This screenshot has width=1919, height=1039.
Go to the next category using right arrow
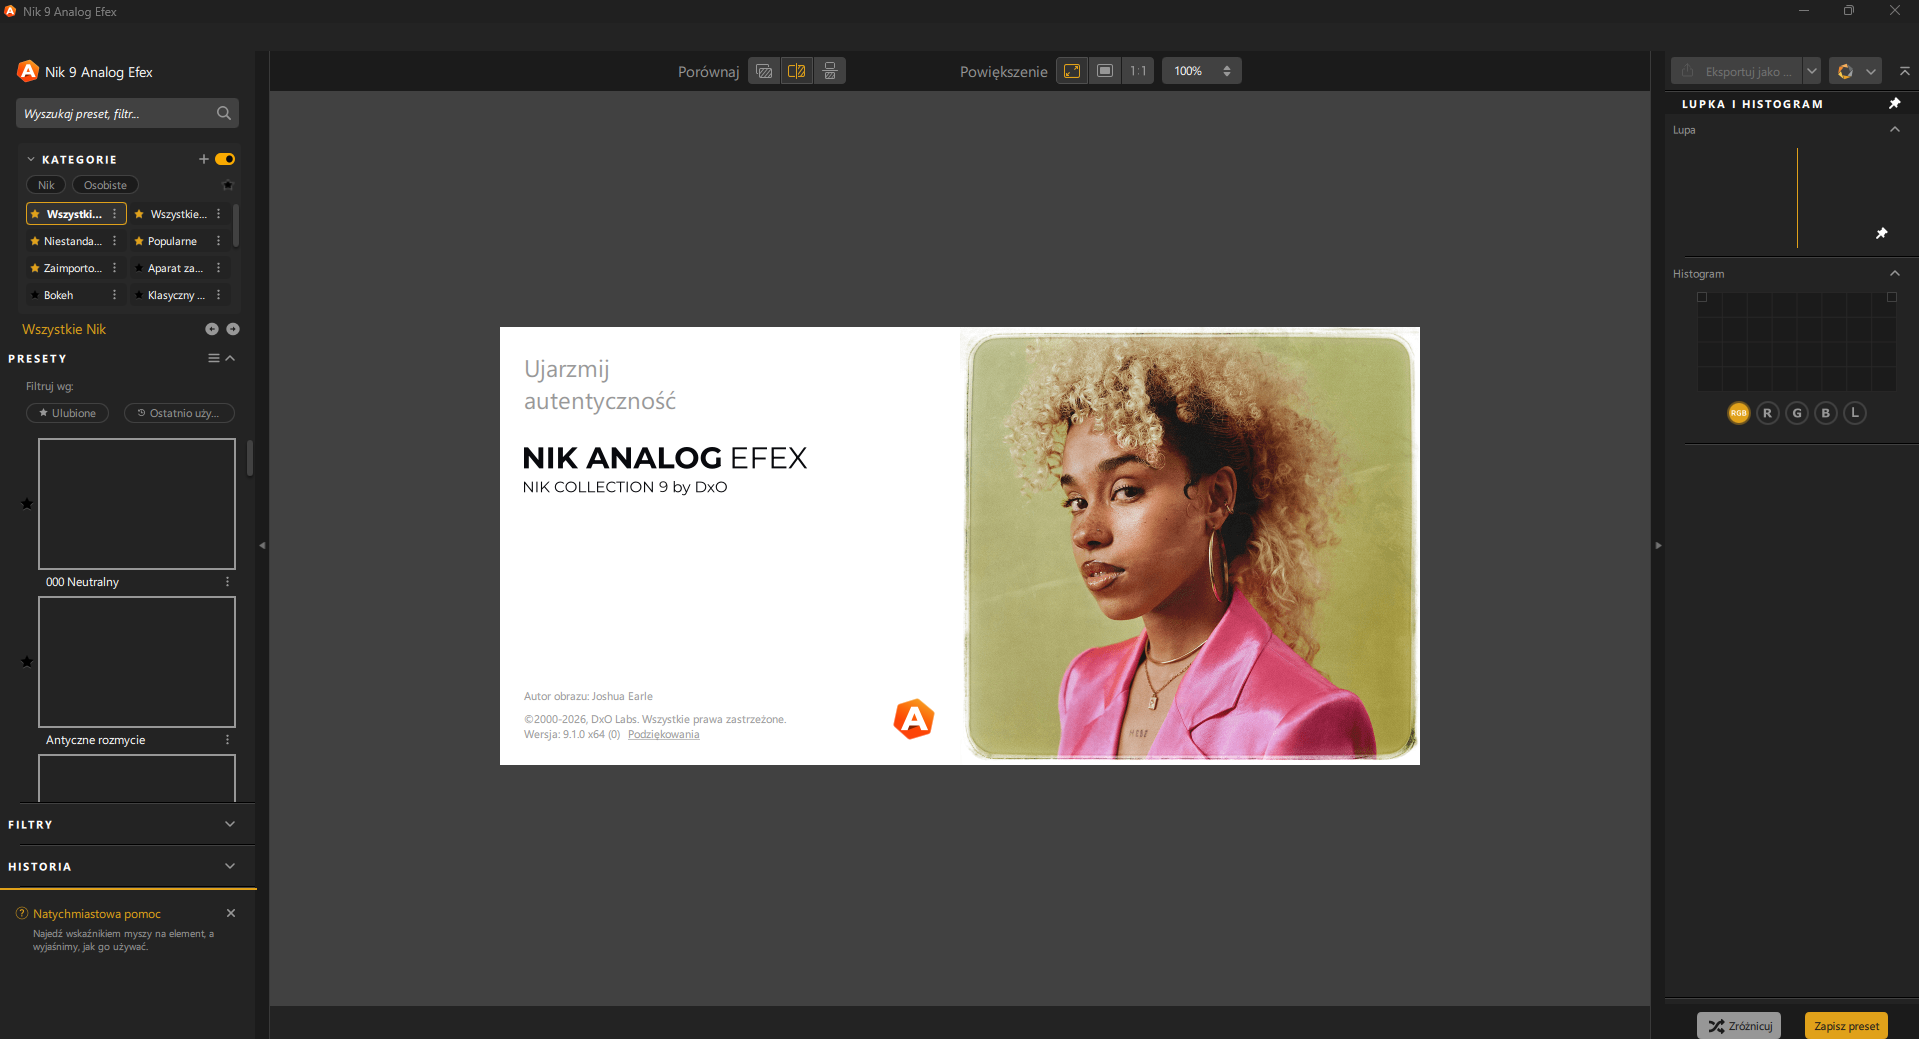tap(233, 329)
